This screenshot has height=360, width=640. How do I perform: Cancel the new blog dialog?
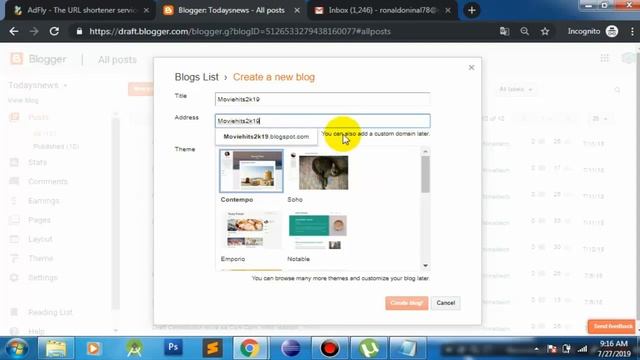coord(445,303)
